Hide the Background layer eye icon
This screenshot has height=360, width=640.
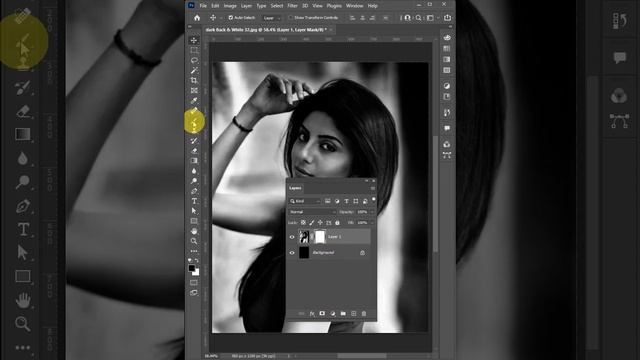click(x=292, y=253)
